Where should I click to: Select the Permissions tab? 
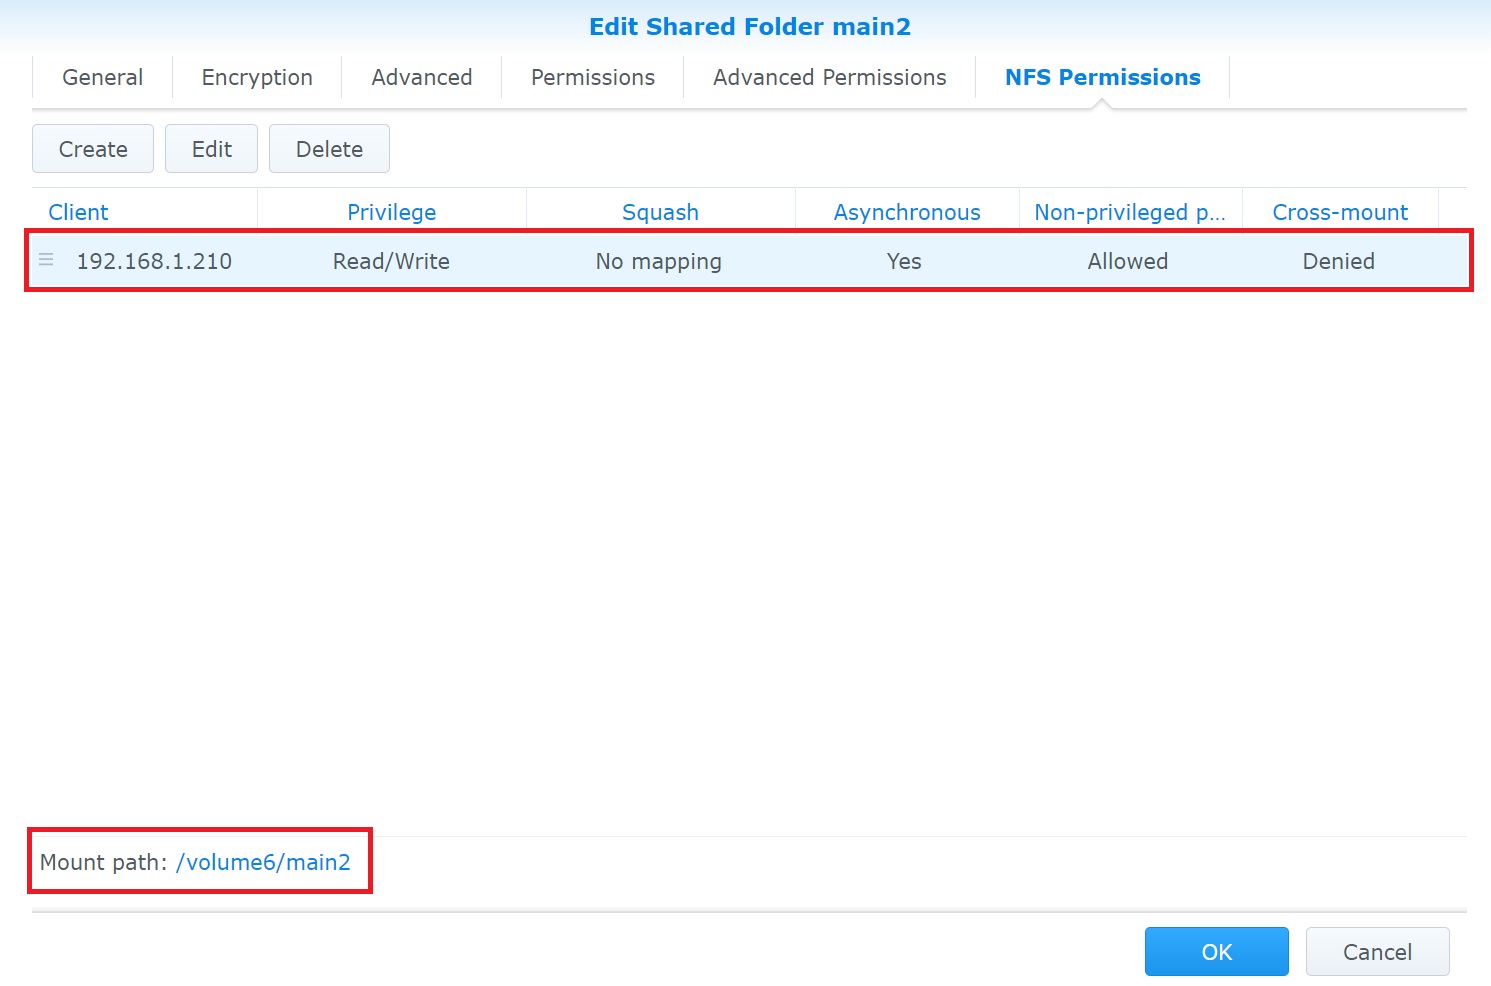pyautogui.click(x=592, y=77)
